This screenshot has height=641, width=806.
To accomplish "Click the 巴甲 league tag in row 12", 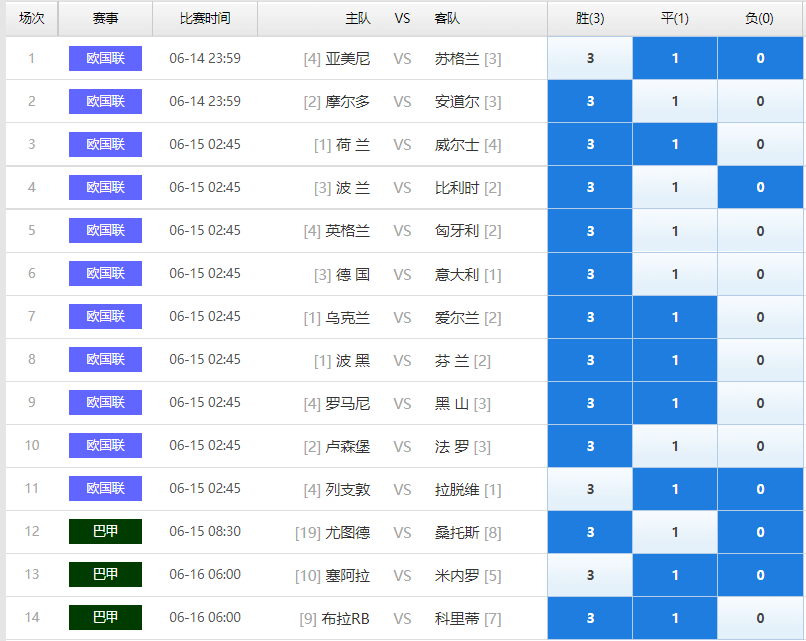I will tap(105, 531).
